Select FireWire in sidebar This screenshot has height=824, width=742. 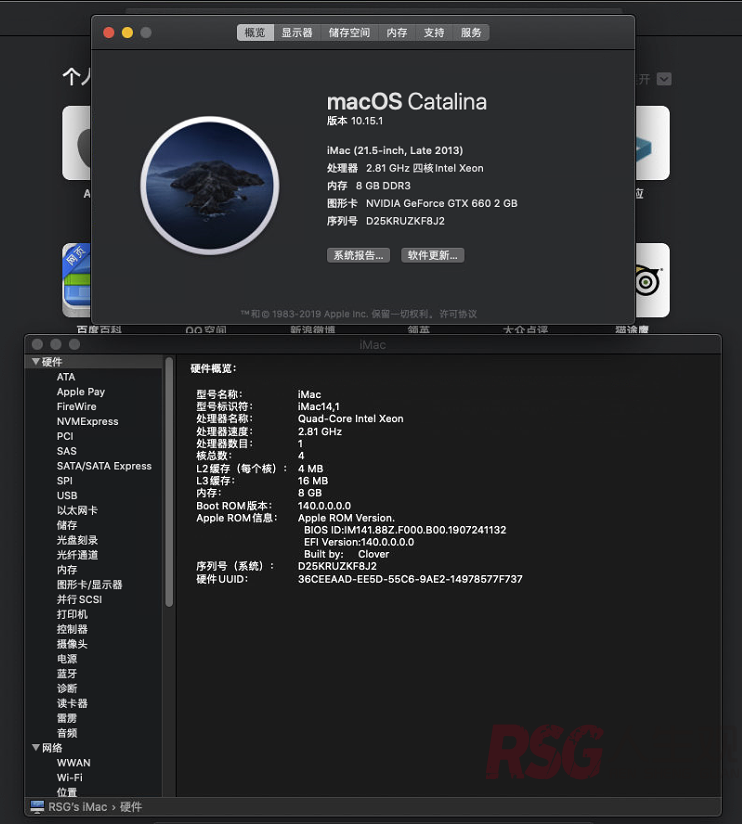[77, 406]
